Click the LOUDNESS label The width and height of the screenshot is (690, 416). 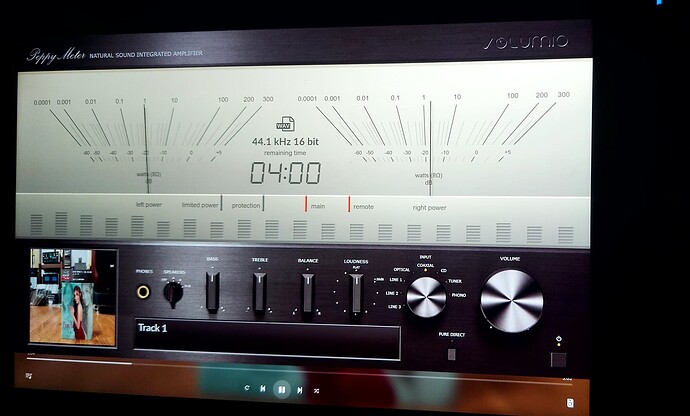pos(356,261)
